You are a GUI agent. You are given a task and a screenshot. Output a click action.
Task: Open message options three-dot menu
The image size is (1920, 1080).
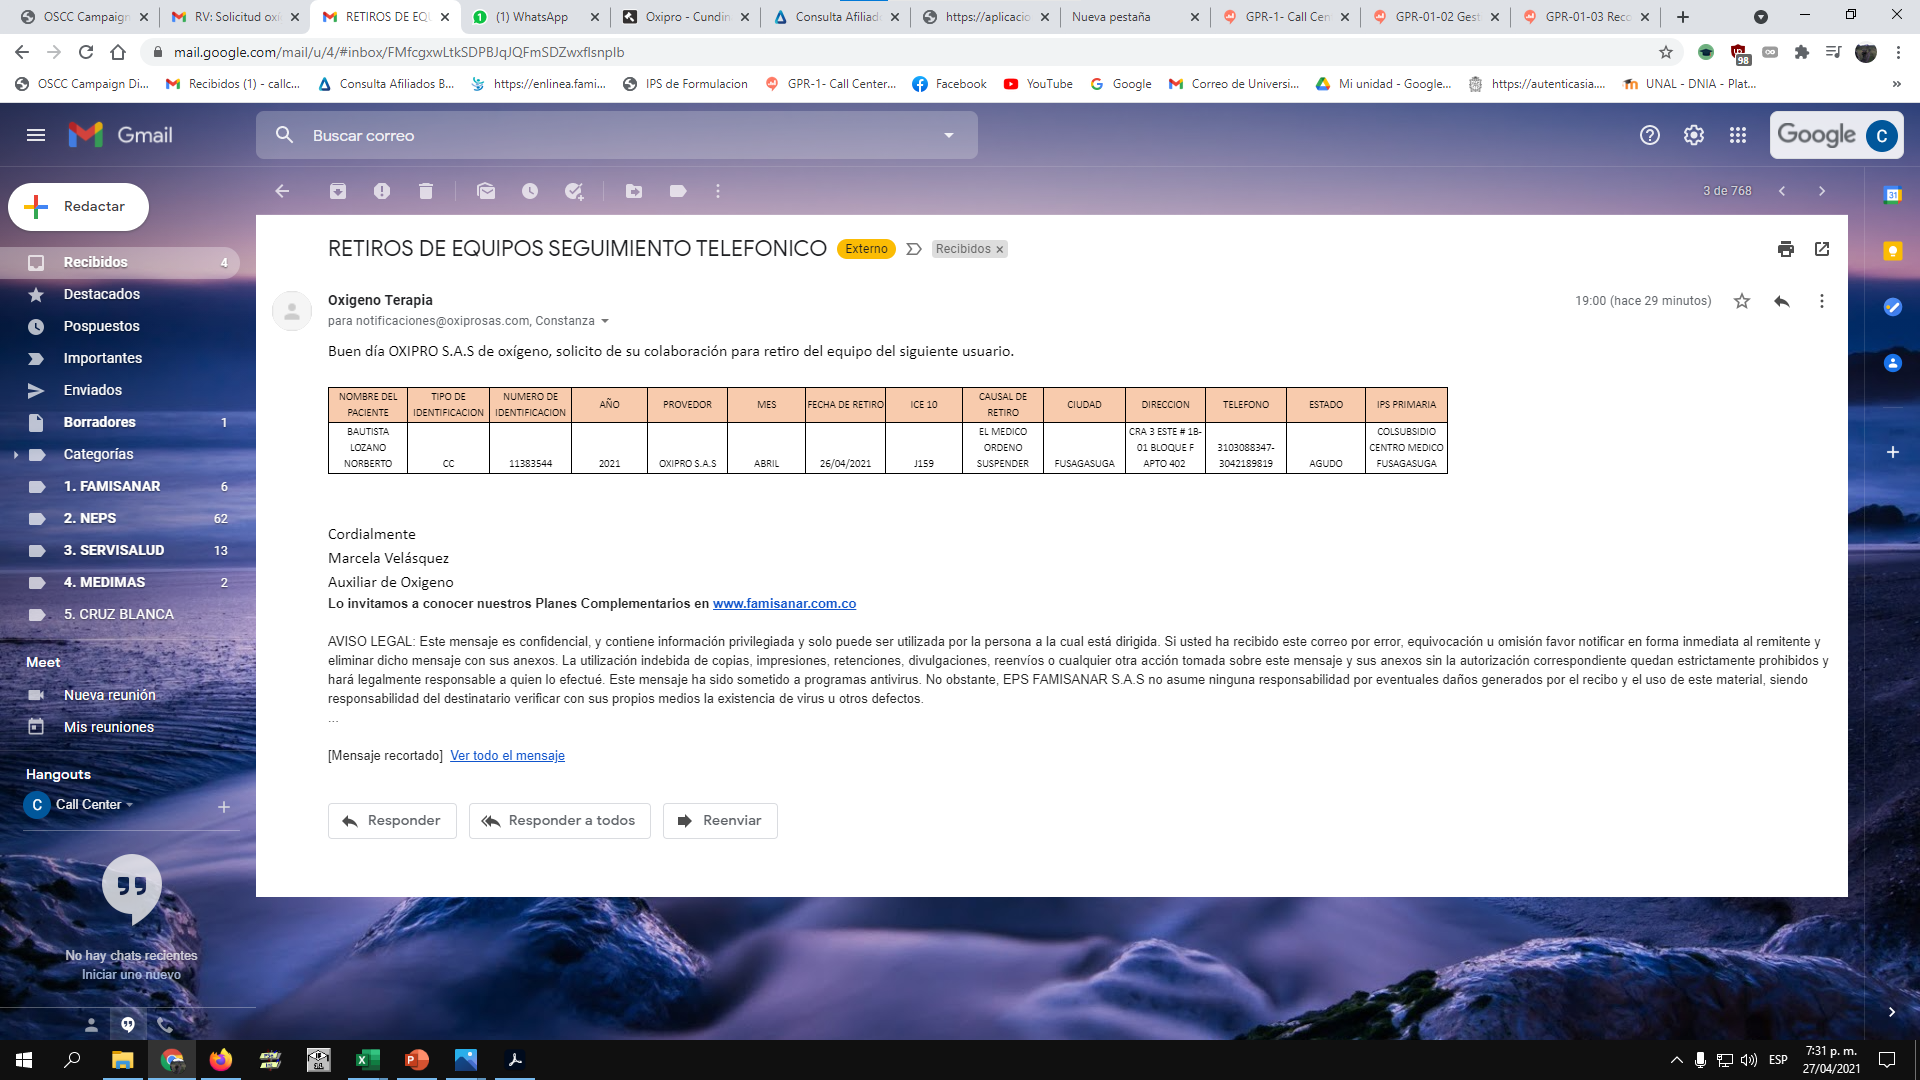1822,301
